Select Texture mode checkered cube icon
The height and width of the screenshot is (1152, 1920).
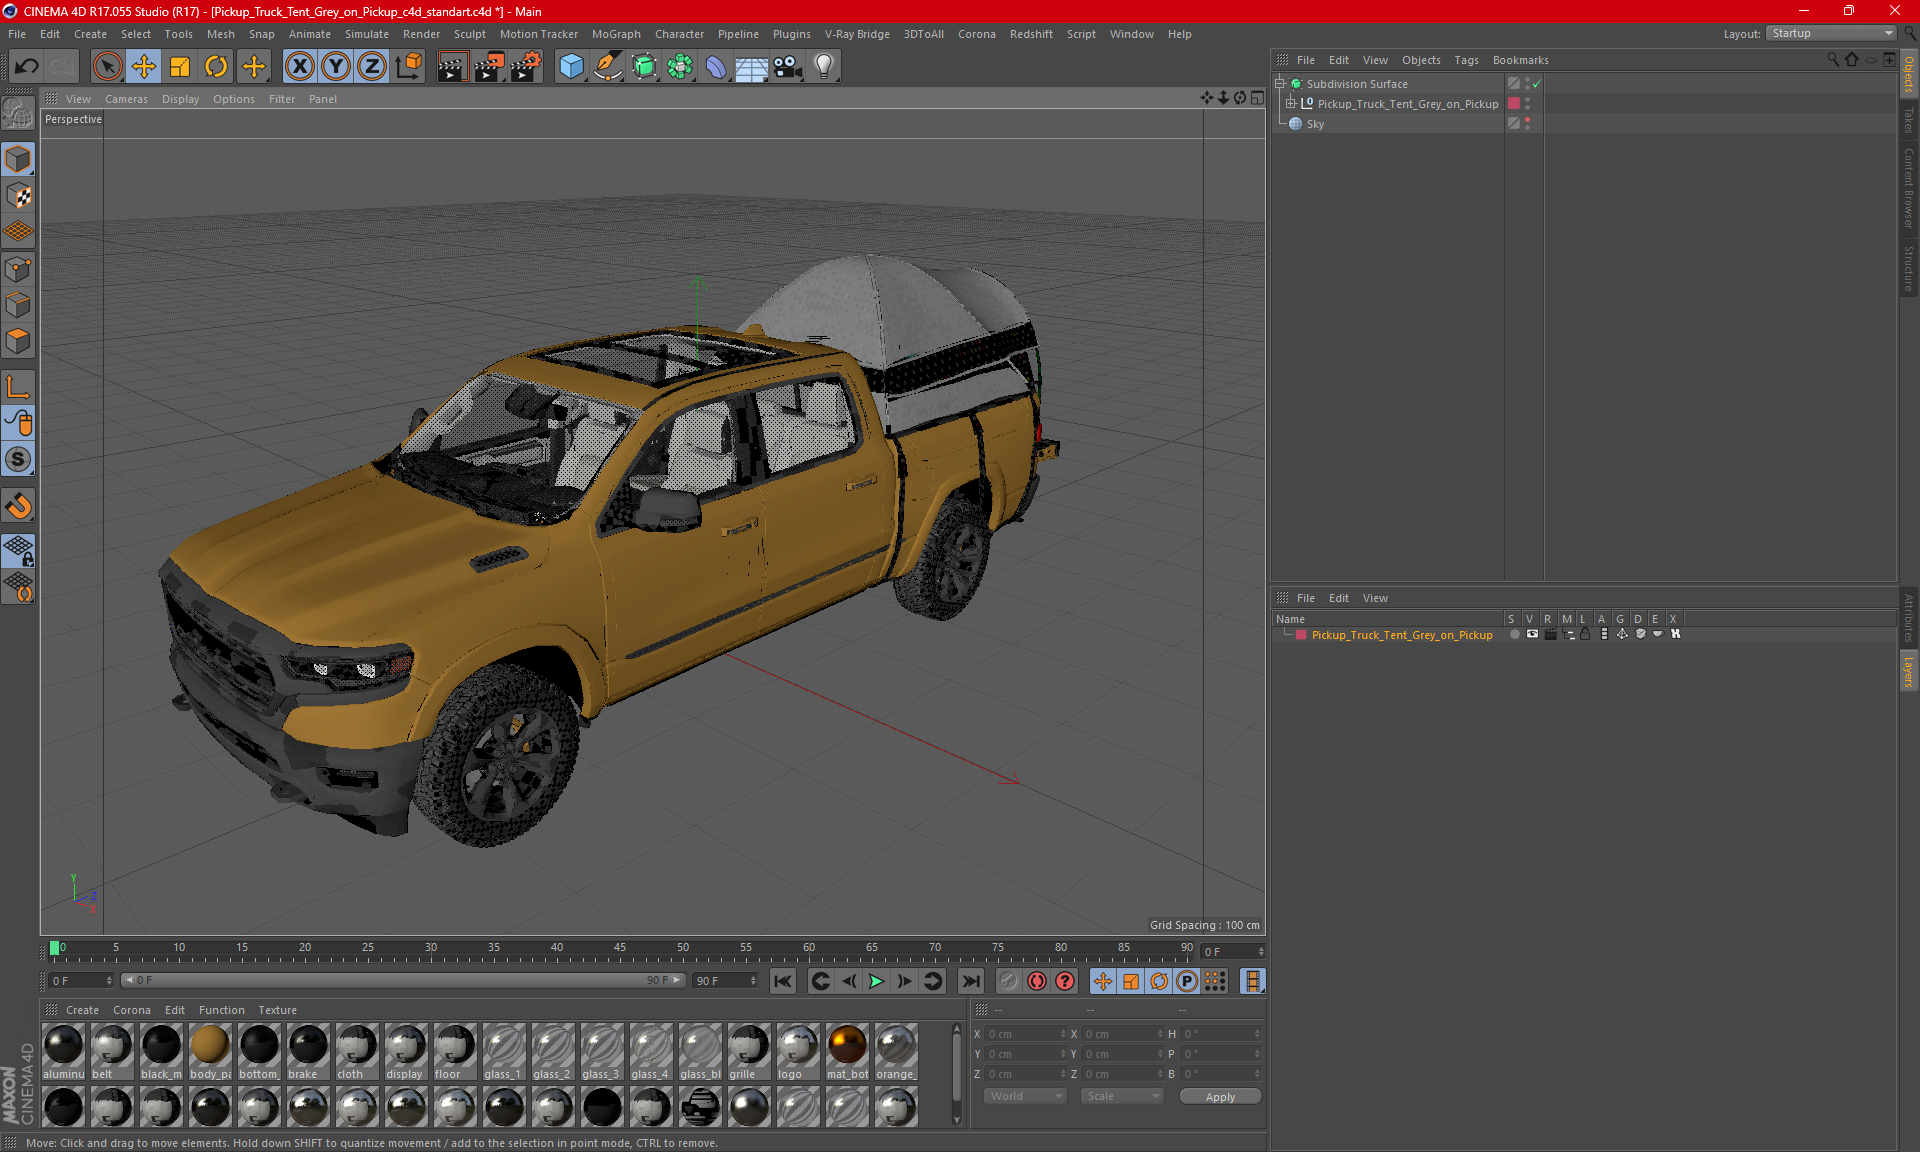(x=18, y=196)
